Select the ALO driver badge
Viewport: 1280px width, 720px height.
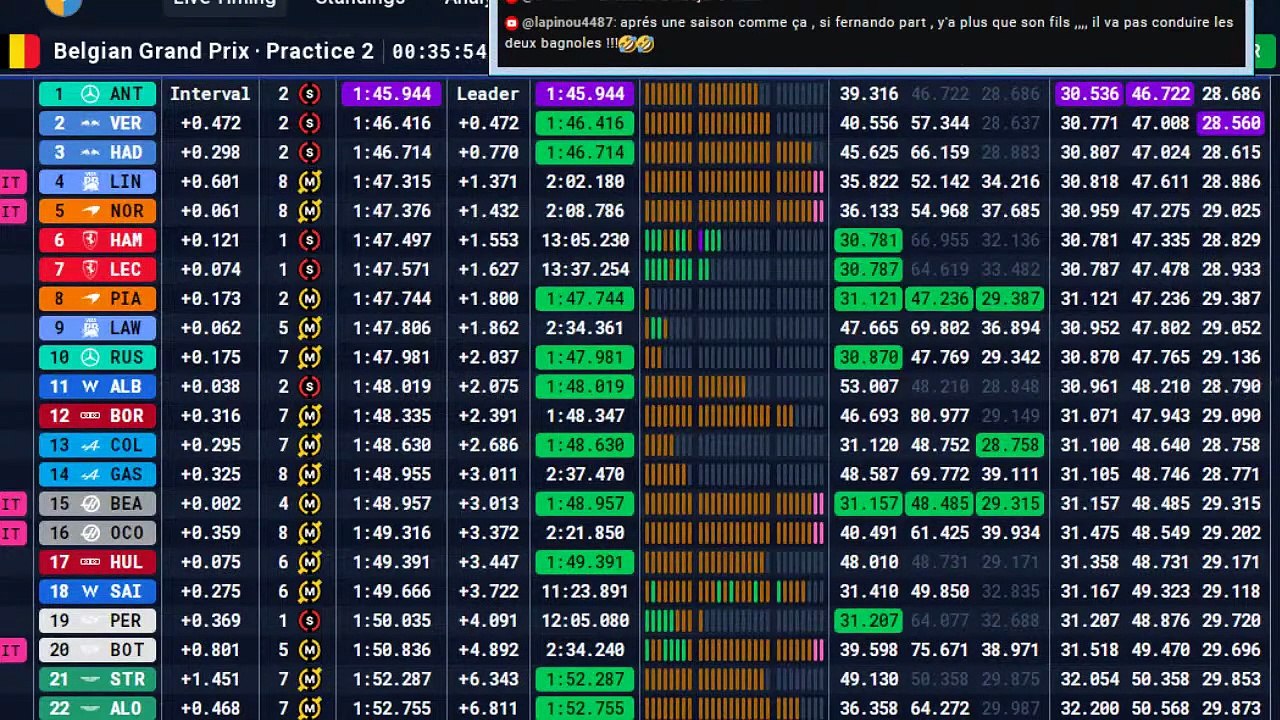click(98, 708)
